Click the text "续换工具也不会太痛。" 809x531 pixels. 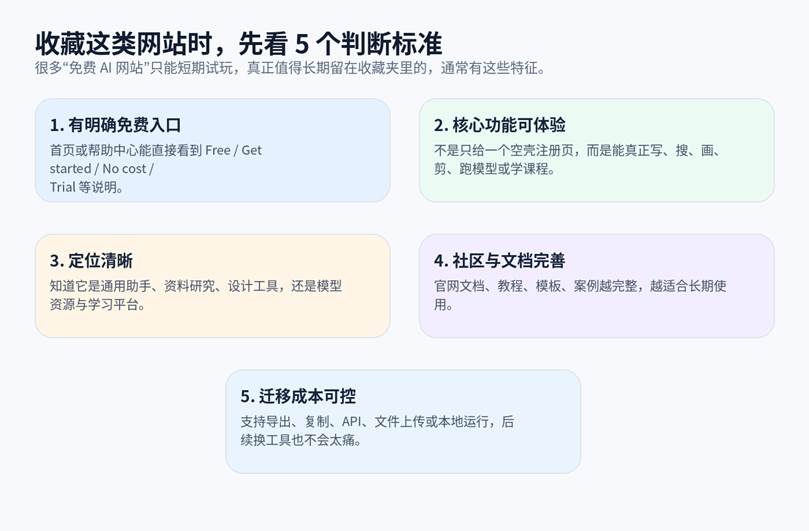click(x=301, y=440)
